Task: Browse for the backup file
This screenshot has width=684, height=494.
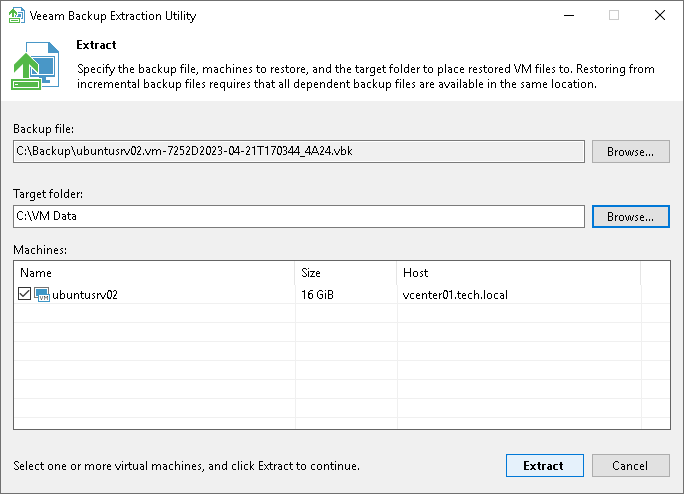Action: 630,151
